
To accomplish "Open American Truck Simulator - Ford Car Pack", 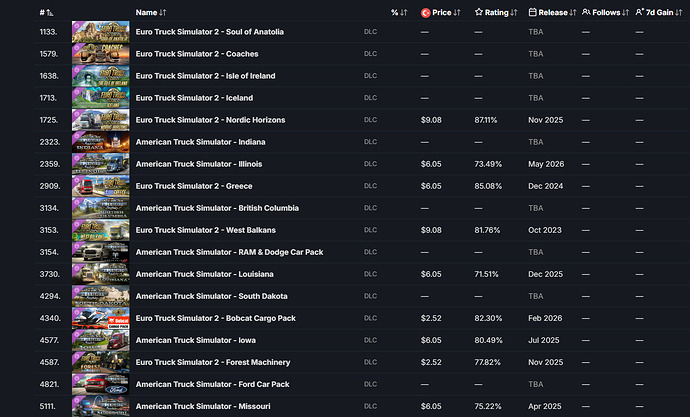I will 213,384.
